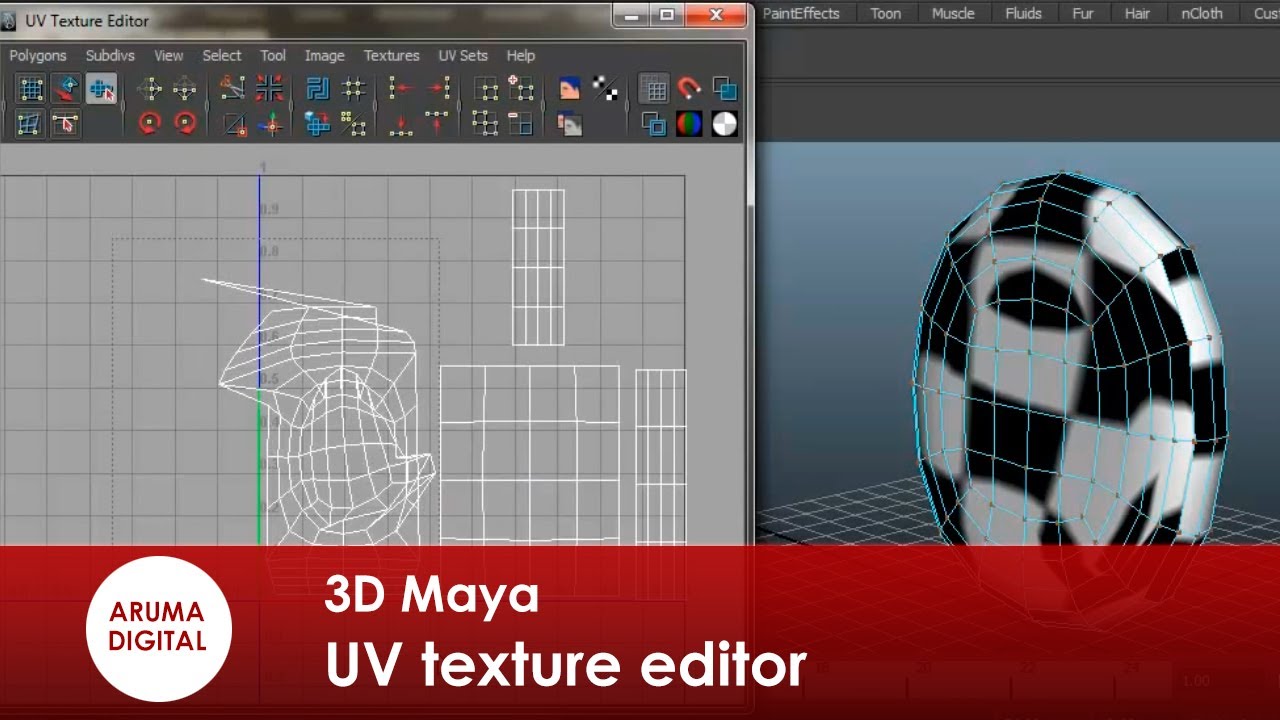
Task: Rotate selected UVs counterclockwise
Action: pos(150,124)
